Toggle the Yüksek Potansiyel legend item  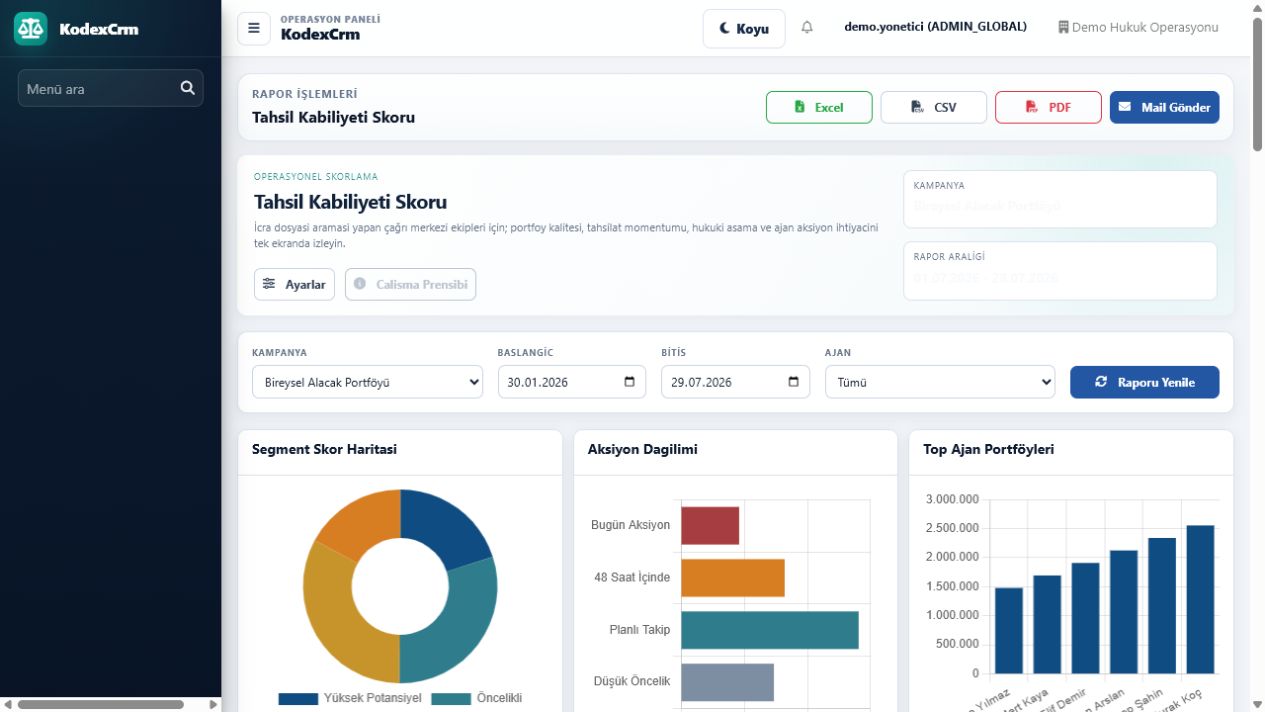350,698
